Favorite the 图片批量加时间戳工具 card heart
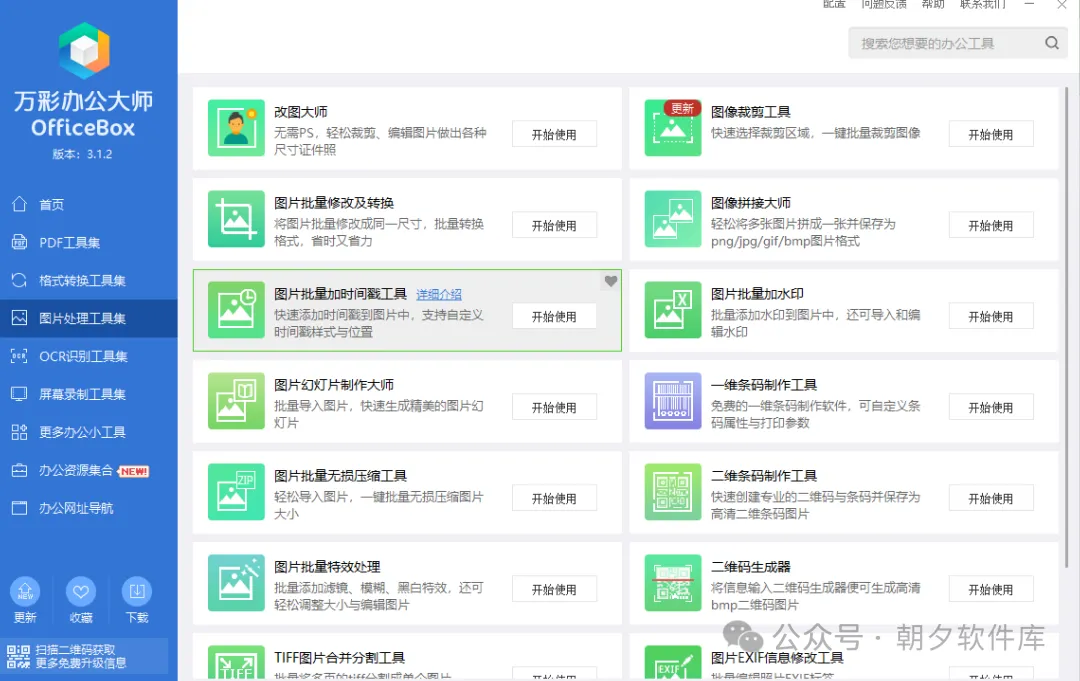 (610, 281)
